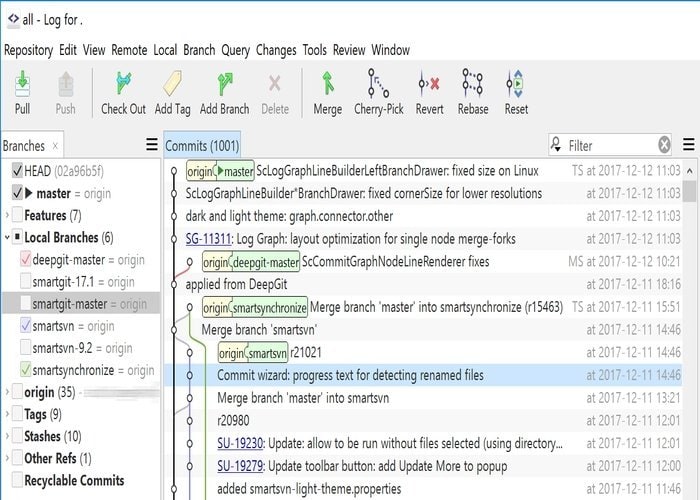
Task: Open the Remote menu
Action: pyautogui.click(x=129, y=50)
